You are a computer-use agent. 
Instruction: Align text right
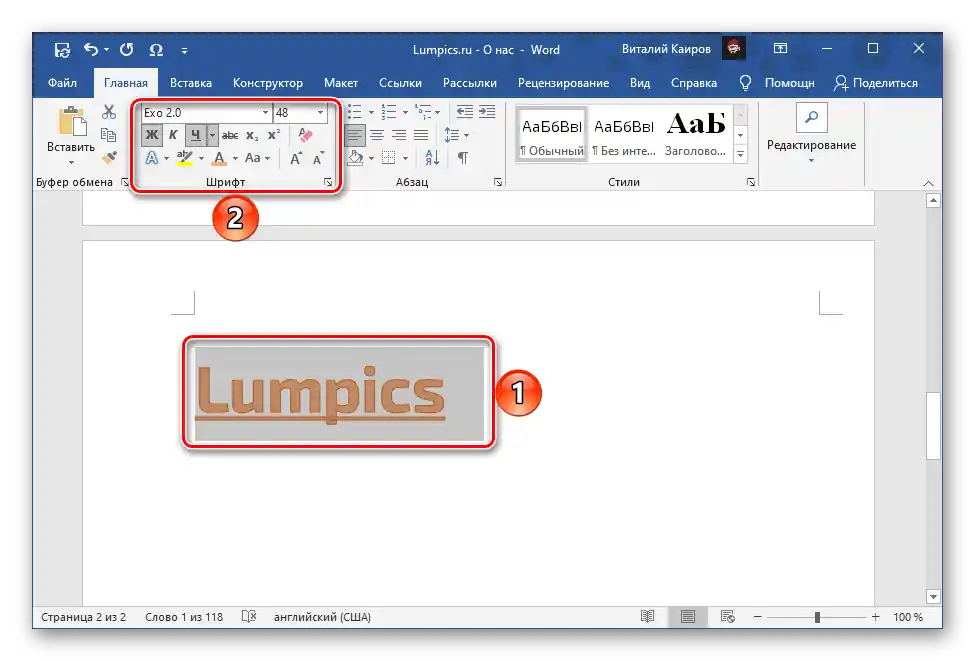point(399,135)
